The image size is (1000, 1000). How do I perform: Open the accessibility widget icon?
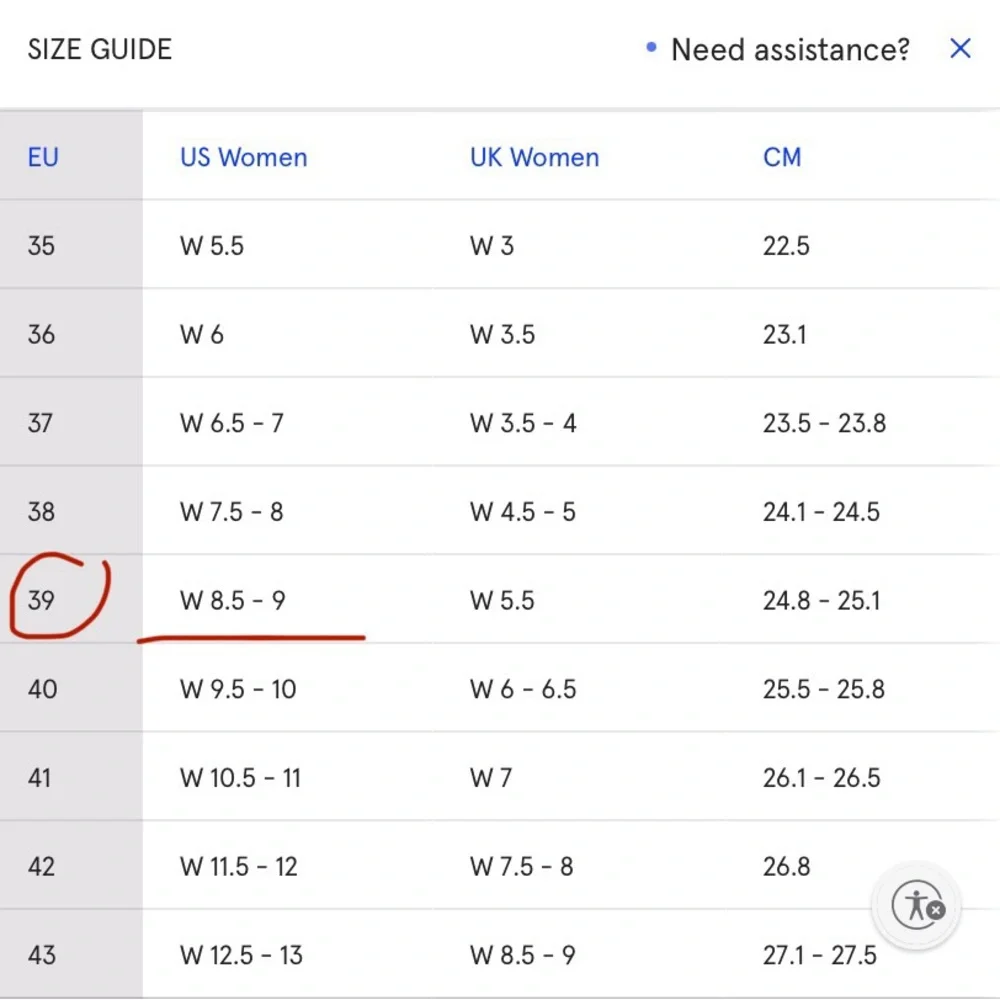coord(918,905)
